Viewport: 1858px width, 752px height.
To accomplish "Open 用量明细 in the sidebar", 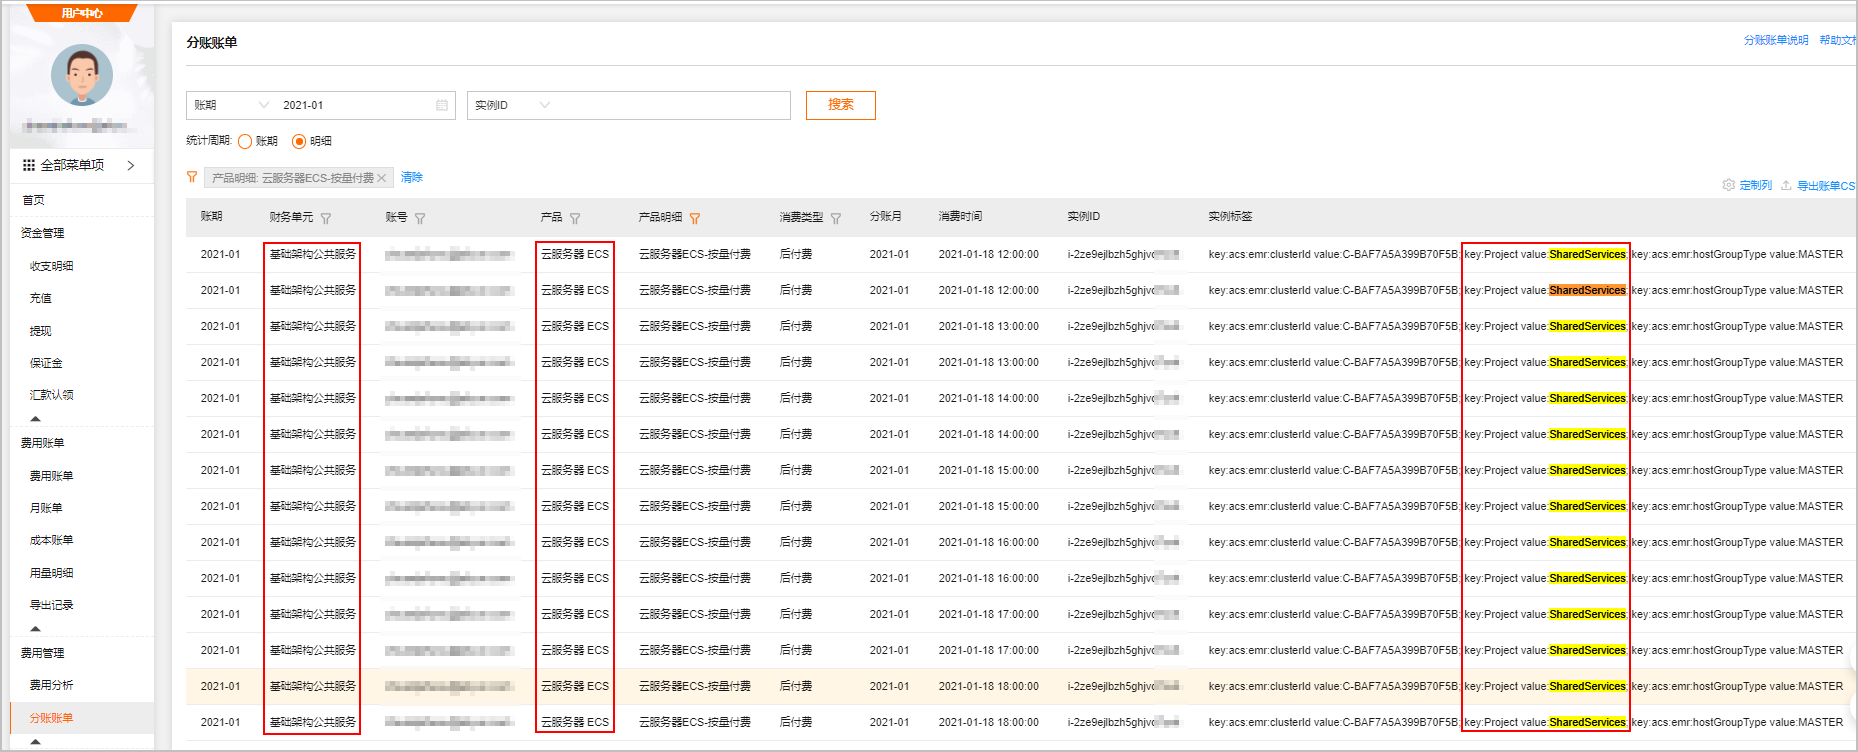I will tap(52, 573).
